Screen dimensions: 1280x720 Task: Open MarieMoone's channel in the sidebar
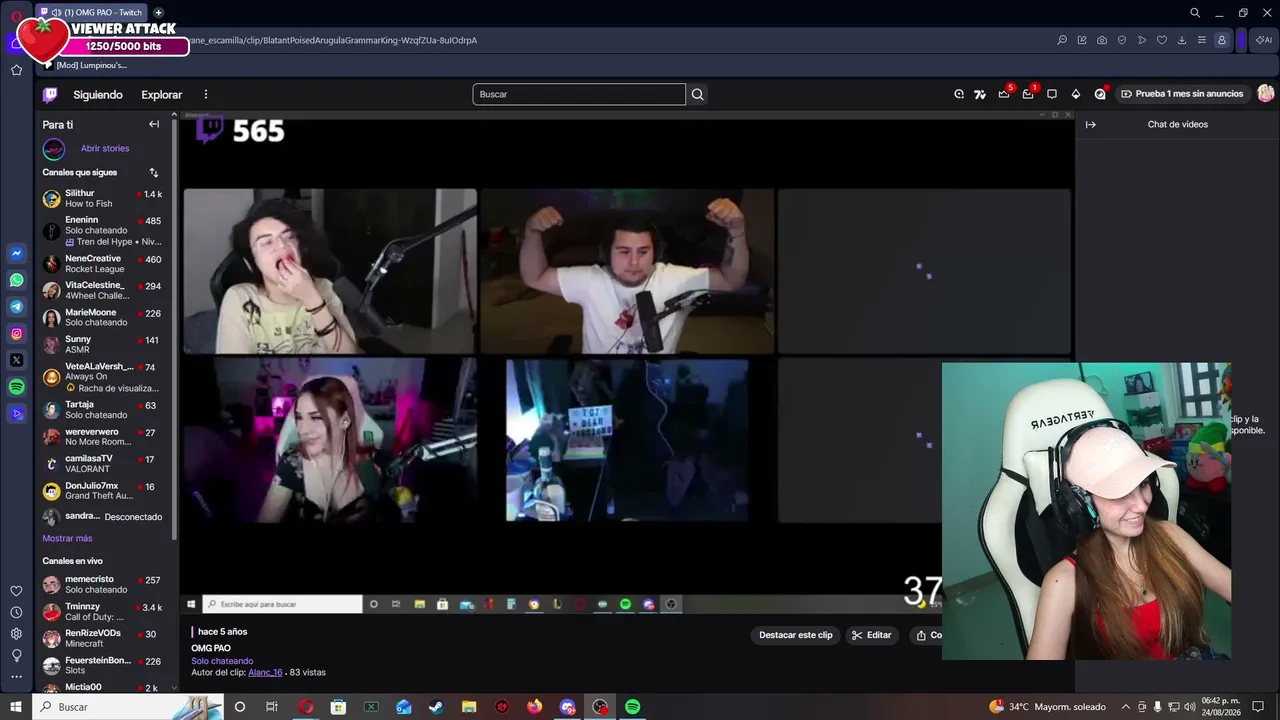point(103,317)
